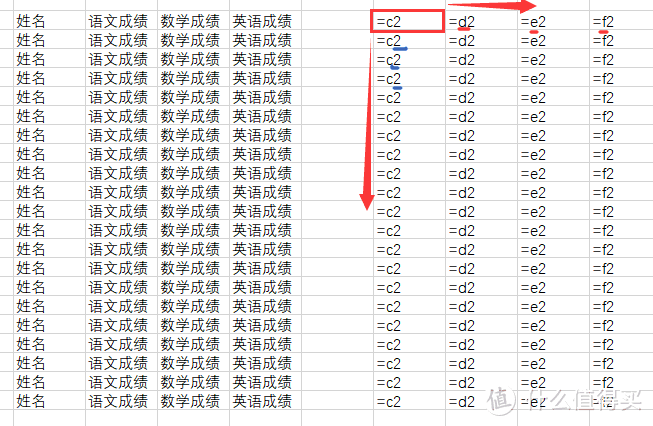Select 语文成绩 cell in the top row
653x426 pixels.
(x=121, y=22)
